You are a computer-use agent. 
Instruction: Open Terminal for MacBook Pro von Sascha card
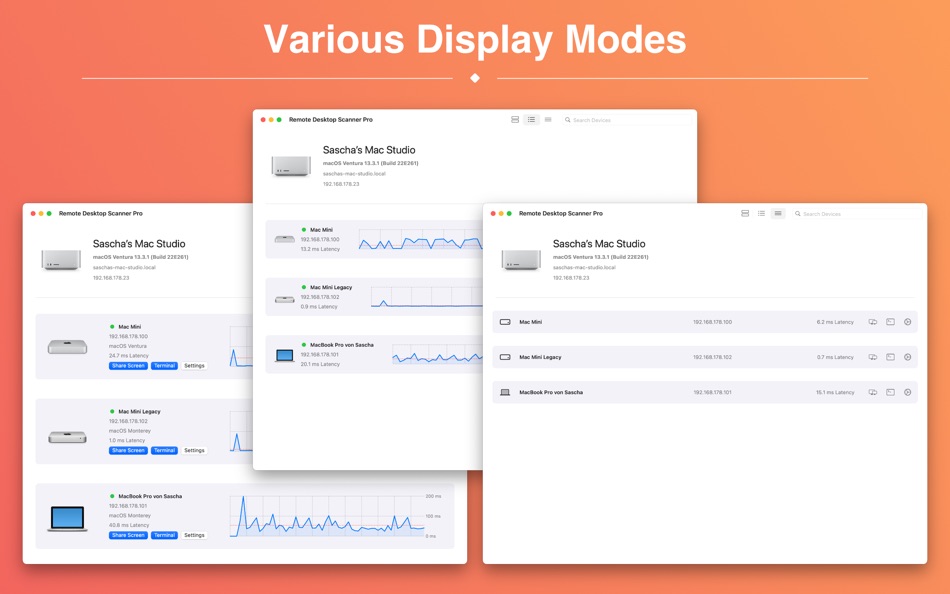point(164,535)
